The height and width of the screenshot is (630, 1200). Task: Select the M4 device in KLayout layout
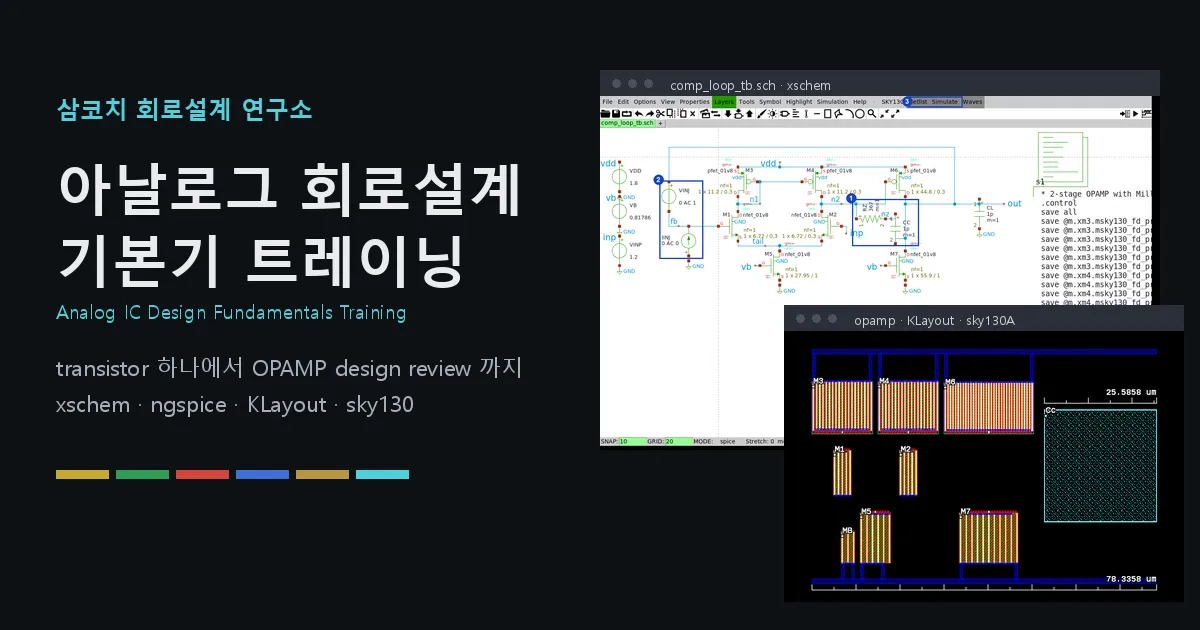908,406
